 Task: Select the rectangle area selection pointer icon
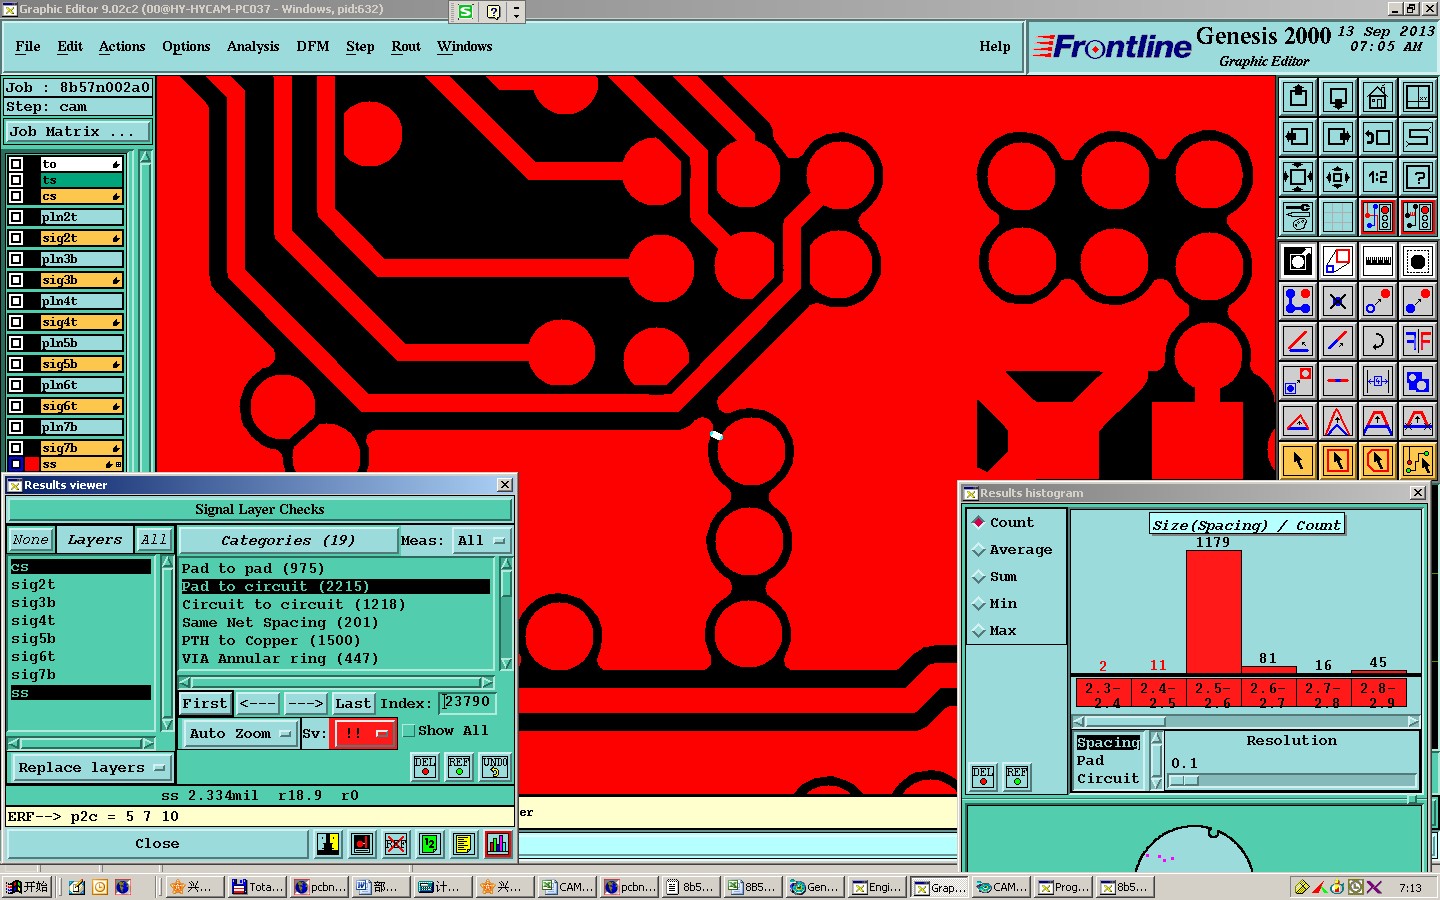(x=1338, y=461)
